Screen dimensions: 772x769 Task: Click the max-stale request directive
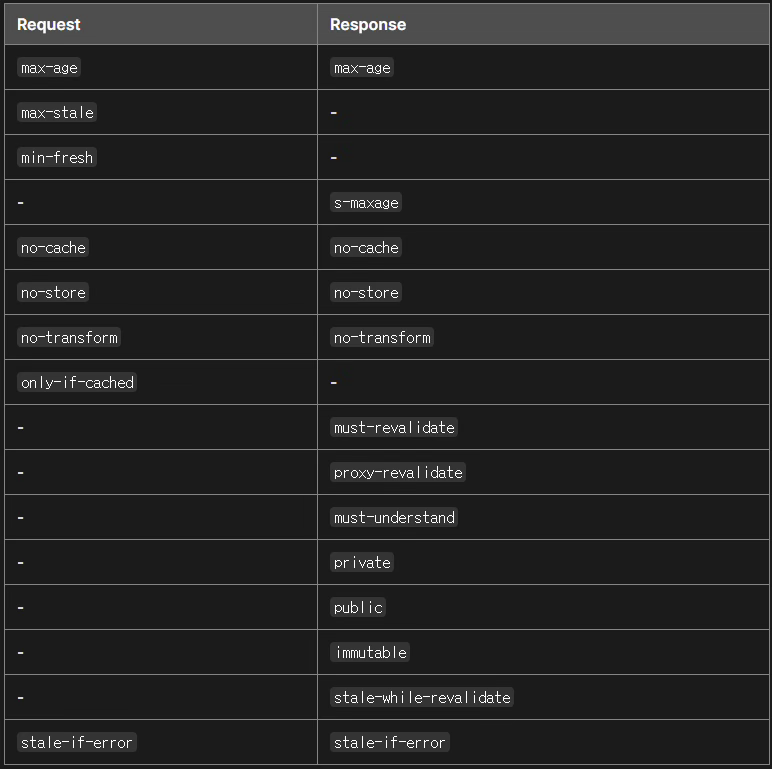(x=57, y=112)
